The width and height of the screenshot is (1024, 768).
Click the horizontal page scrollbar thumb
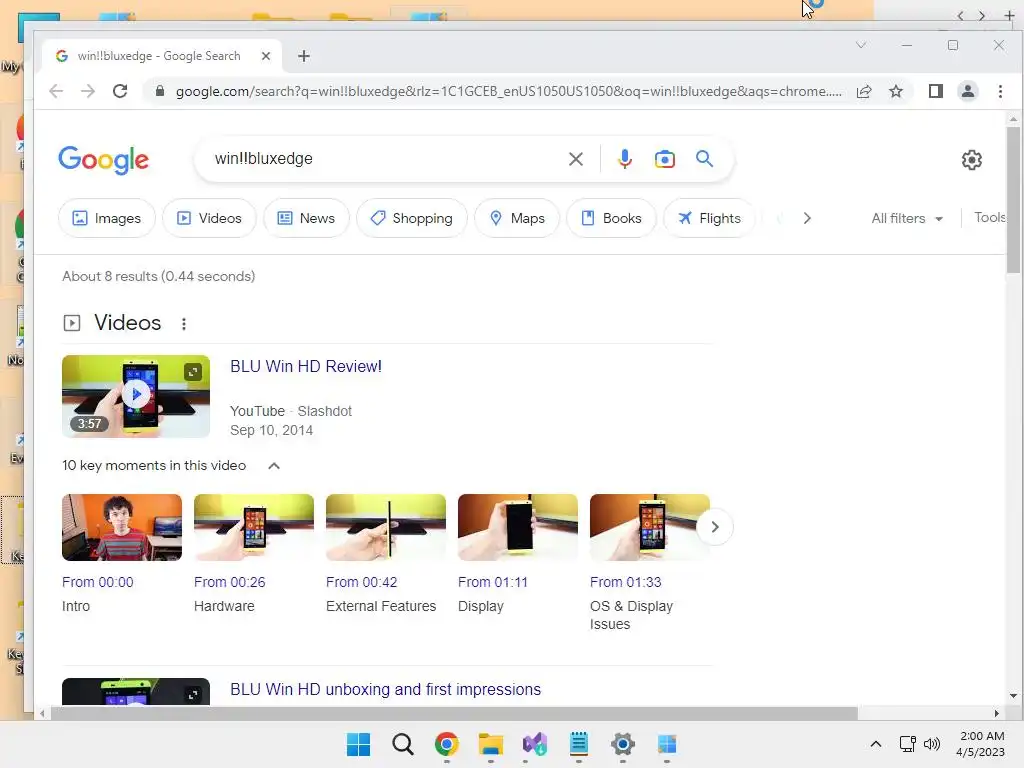(x=454, y=713)
